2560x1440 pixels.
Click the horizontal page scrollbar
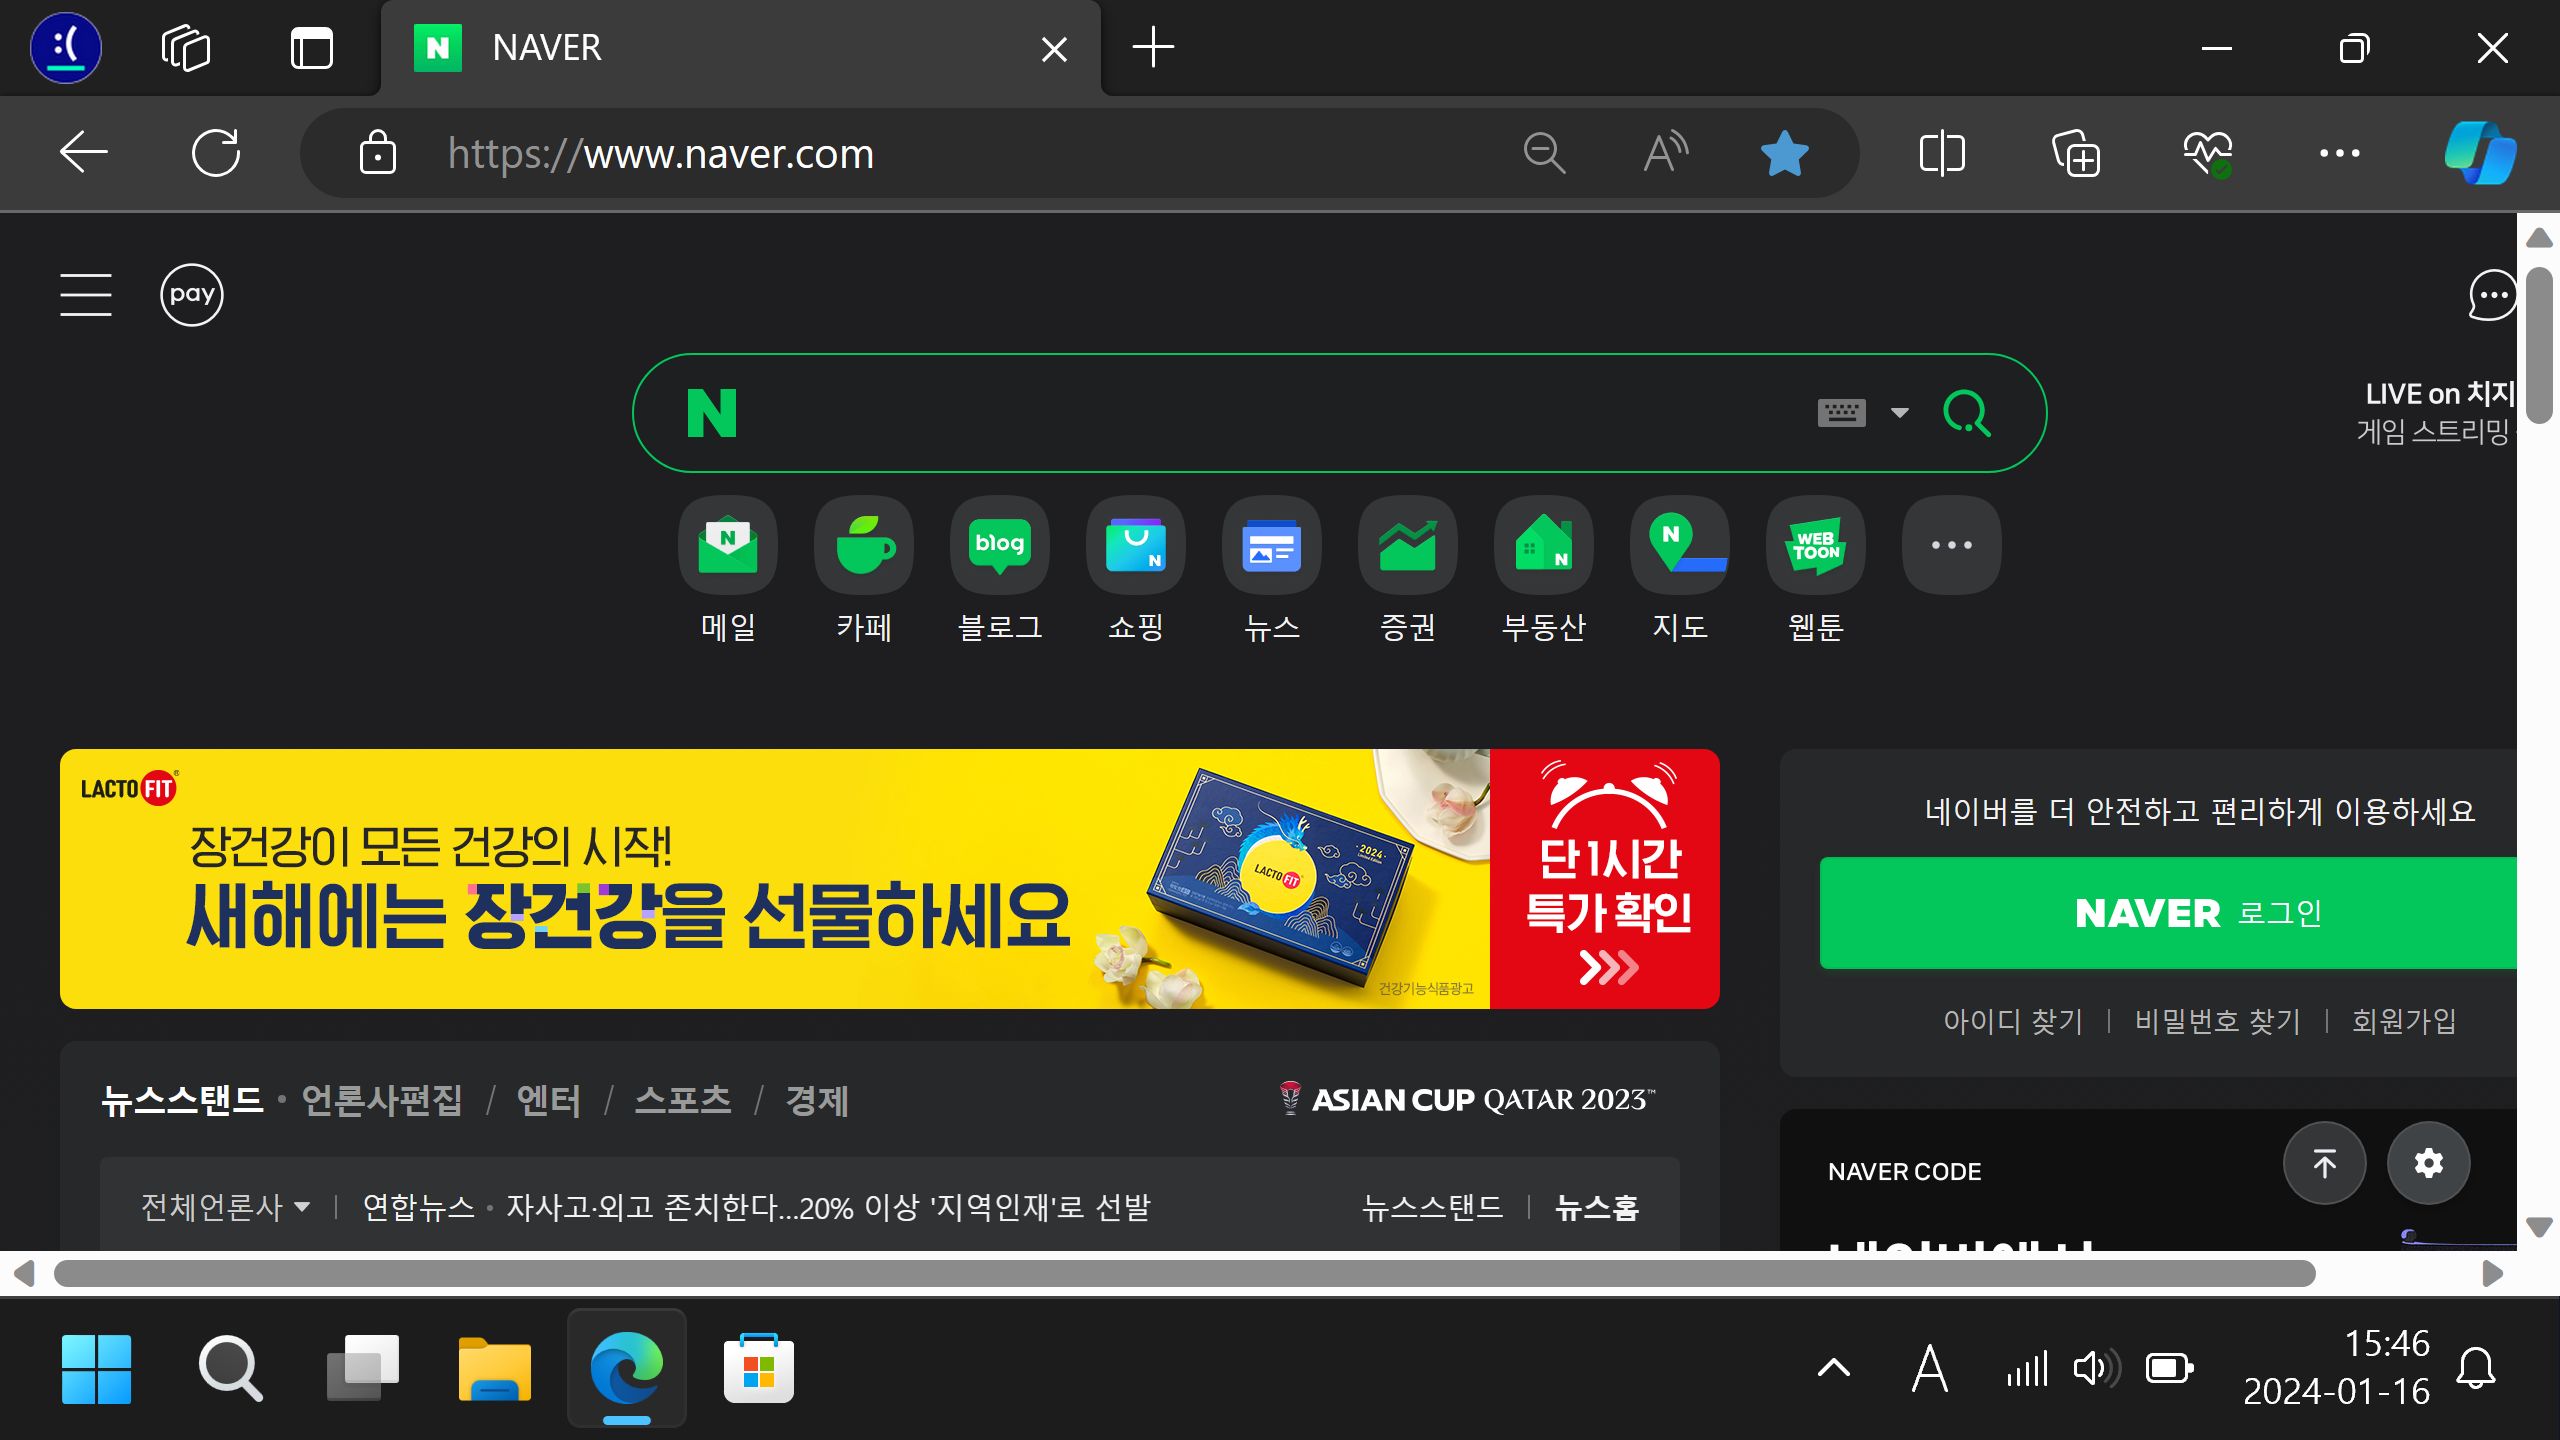click(x=1184, y=1273)
